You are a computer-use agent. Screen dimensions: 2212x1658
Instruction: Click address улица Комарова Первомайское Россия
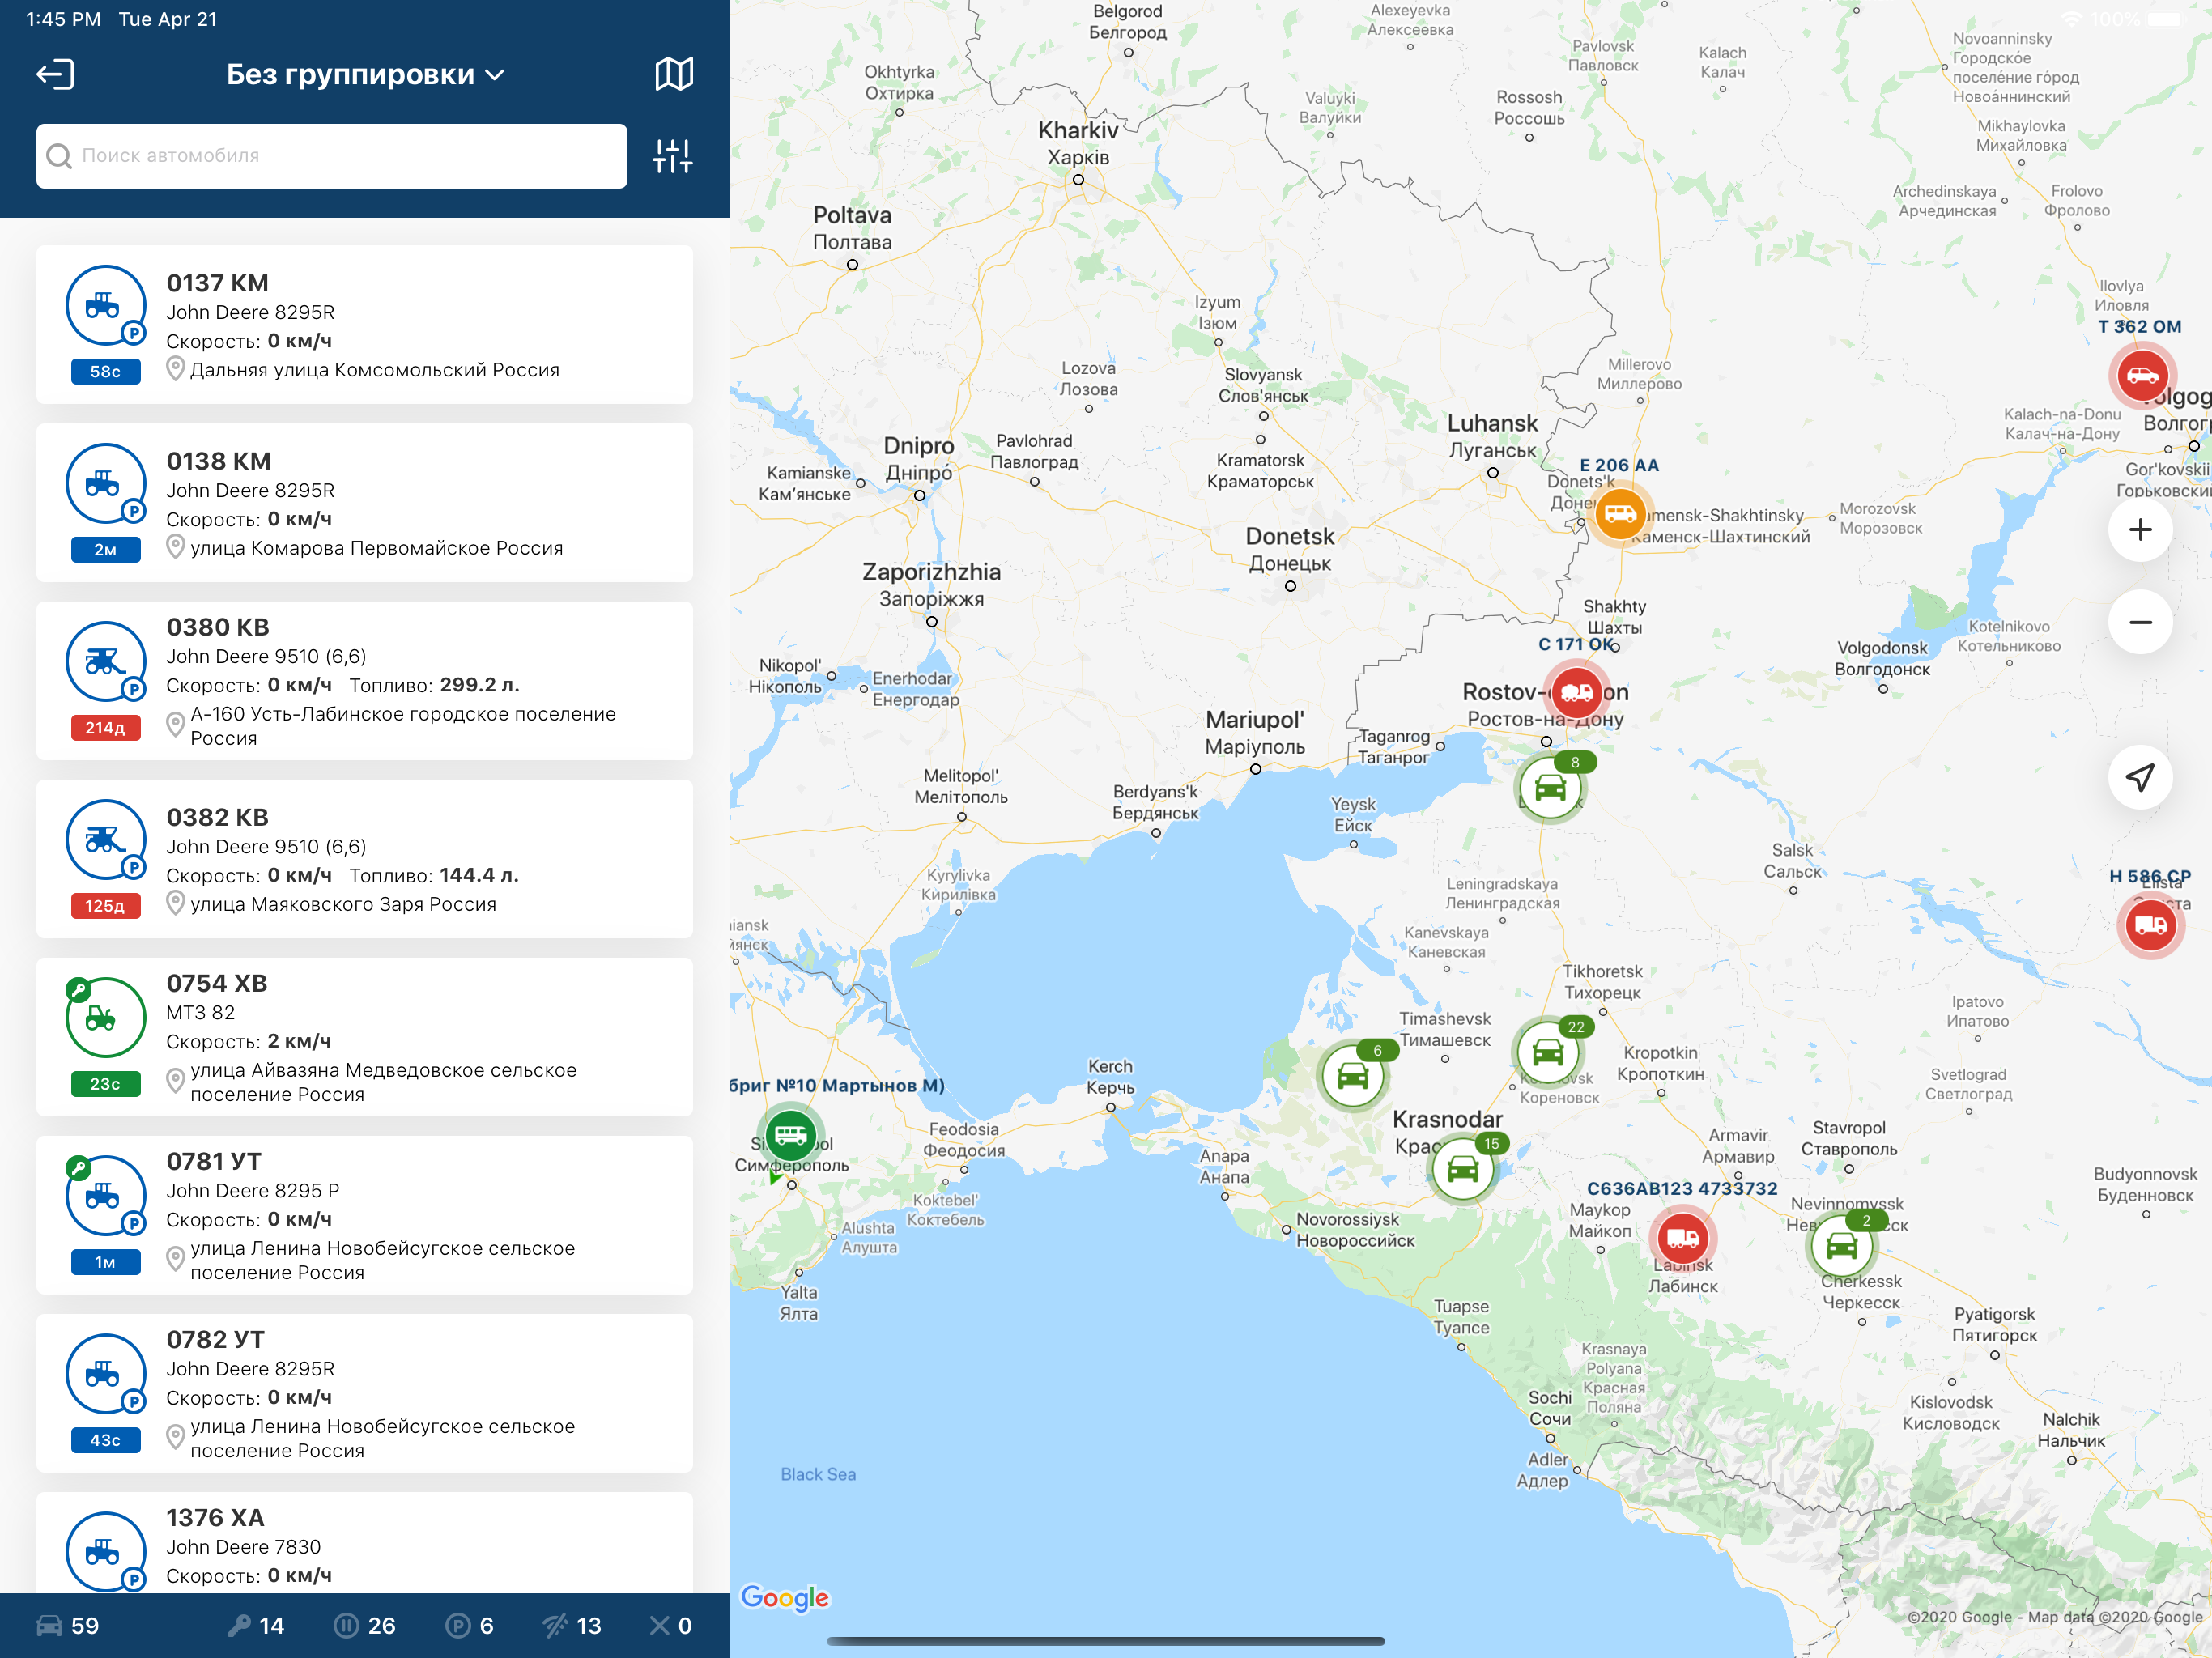coord(377,548)
